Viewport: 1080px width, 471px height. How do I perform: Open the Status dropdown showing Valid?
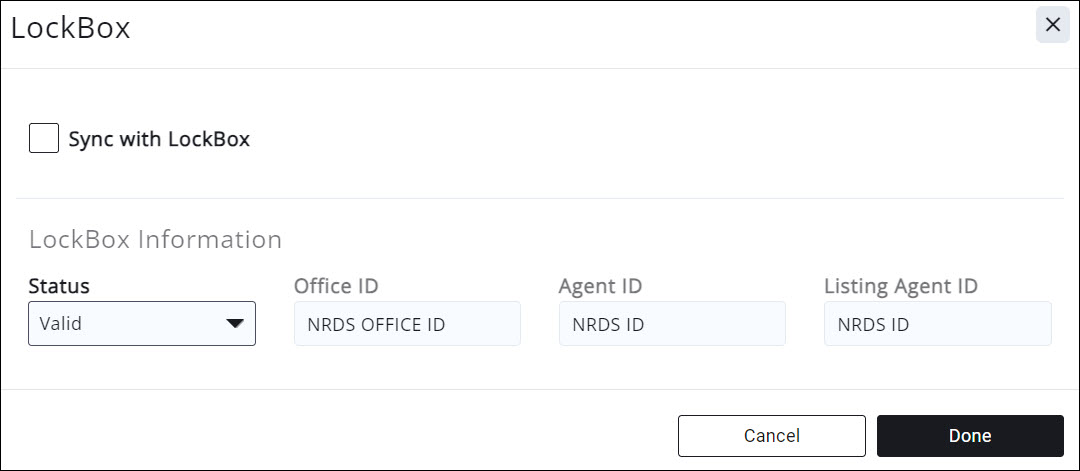(141, 324)
